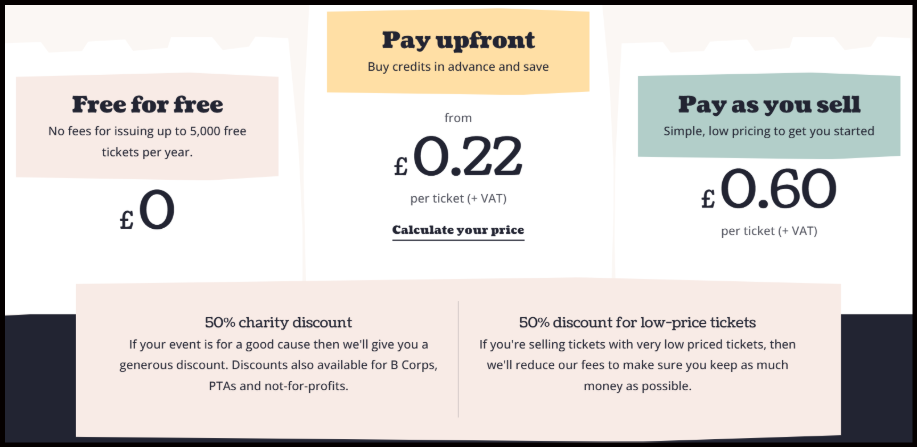
Task: Click the 5,000 free tickets per year text
Action: [147, 141]
